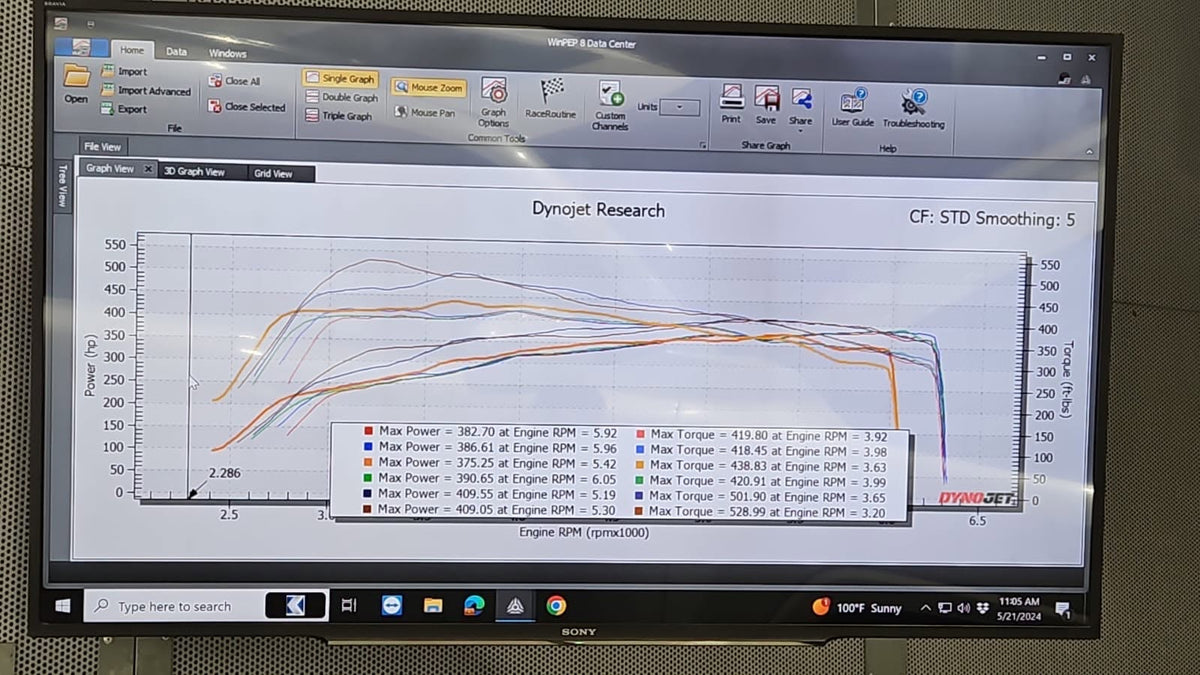The width and height of the screenshot is (1200, 675).
Task: Click Close Selected in the File group
Action: coord(247,107)
